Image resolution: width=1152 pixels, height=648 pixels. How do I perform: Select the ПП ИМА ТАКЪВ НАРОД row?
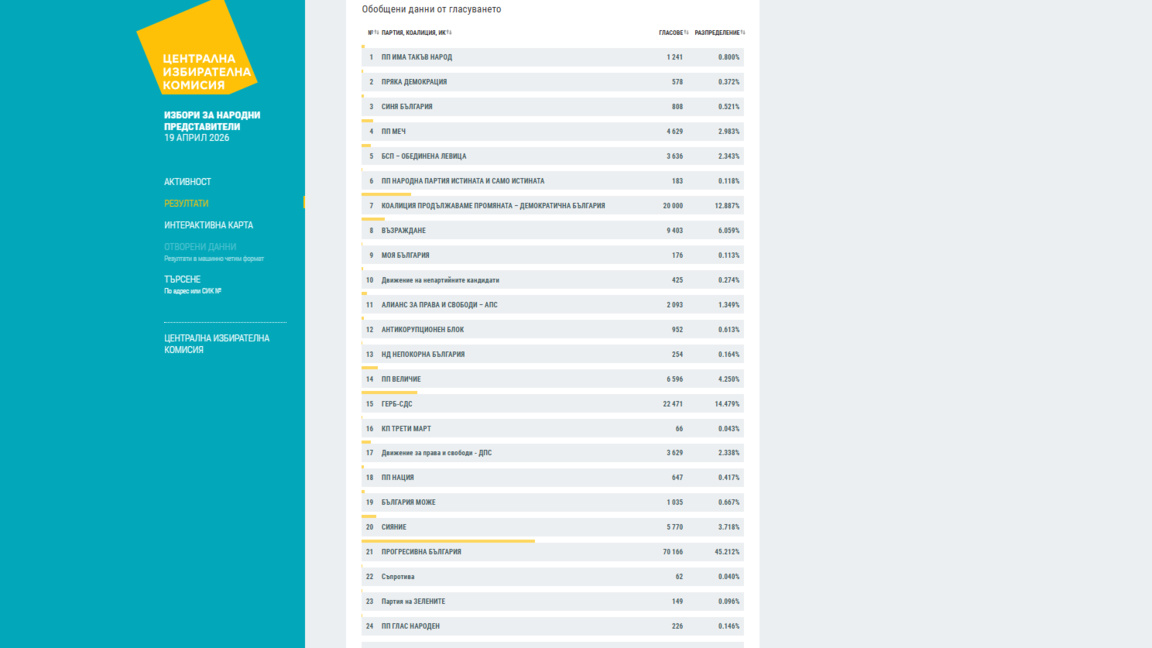[552, 57]
